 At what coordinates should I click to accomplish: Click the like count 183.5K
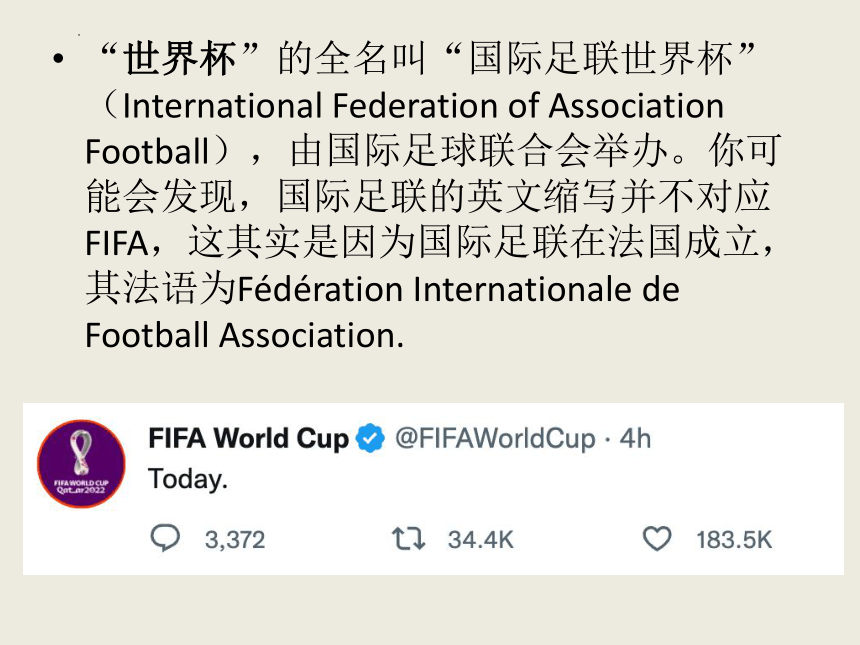(x=734, y=540)
